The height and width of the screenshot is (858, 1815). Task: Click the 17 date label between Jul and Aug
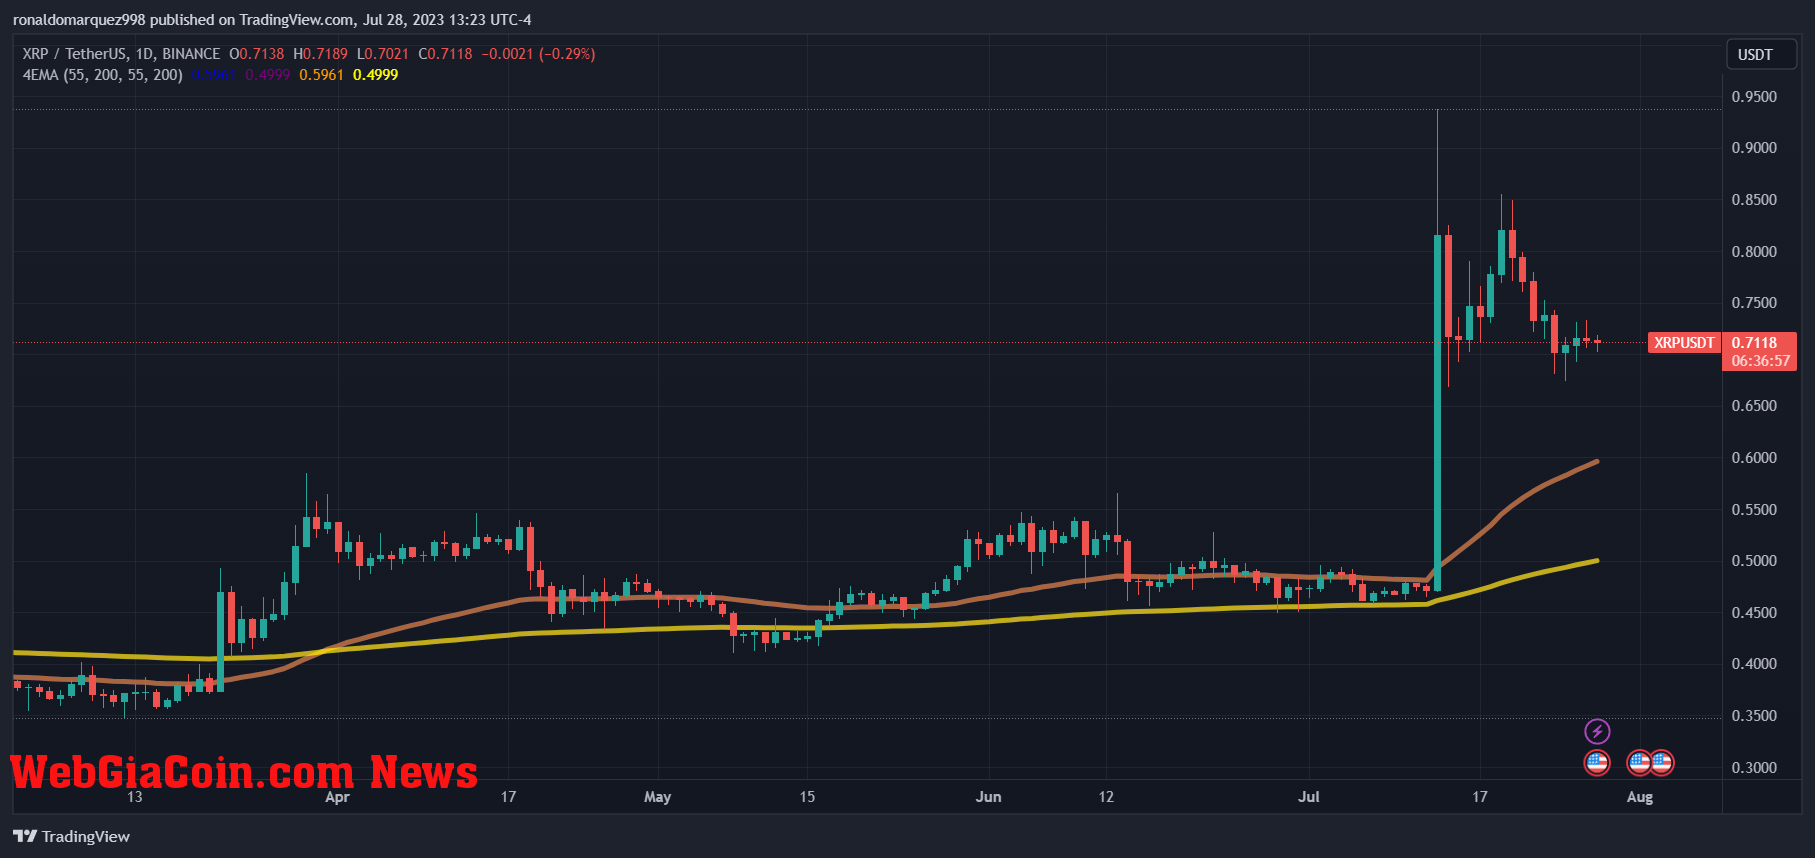click(x=1480, y=797)
